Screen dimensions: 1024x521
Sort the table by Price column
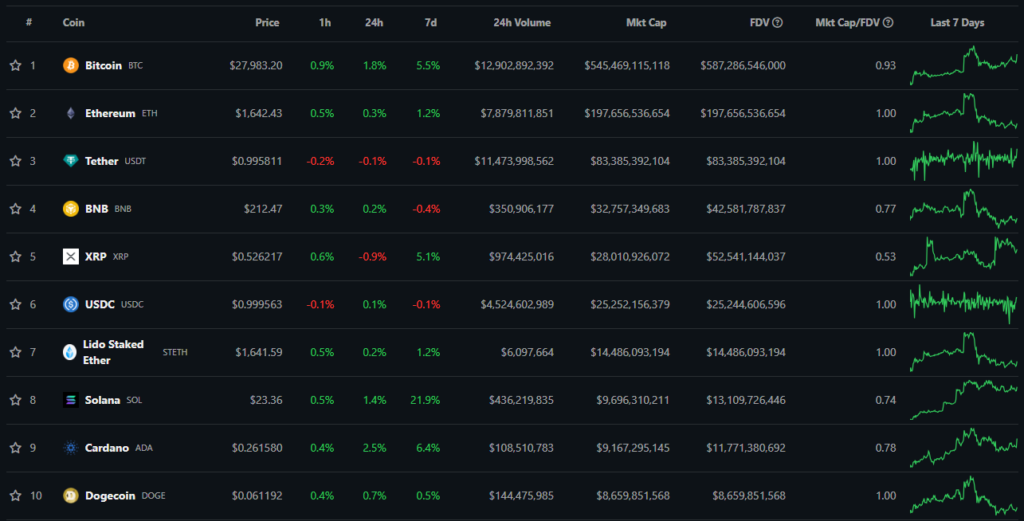tap(267, 22)
